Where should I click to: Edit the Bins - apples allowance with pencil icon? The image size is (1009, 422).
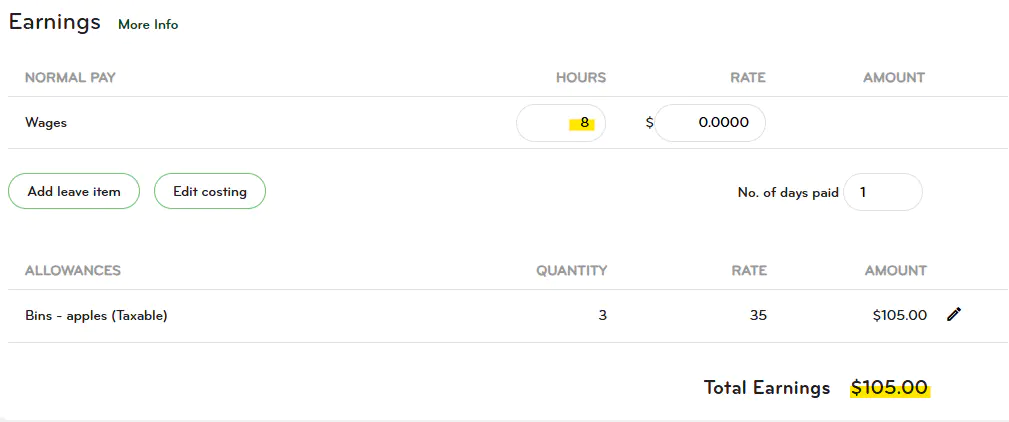point(954,315)
